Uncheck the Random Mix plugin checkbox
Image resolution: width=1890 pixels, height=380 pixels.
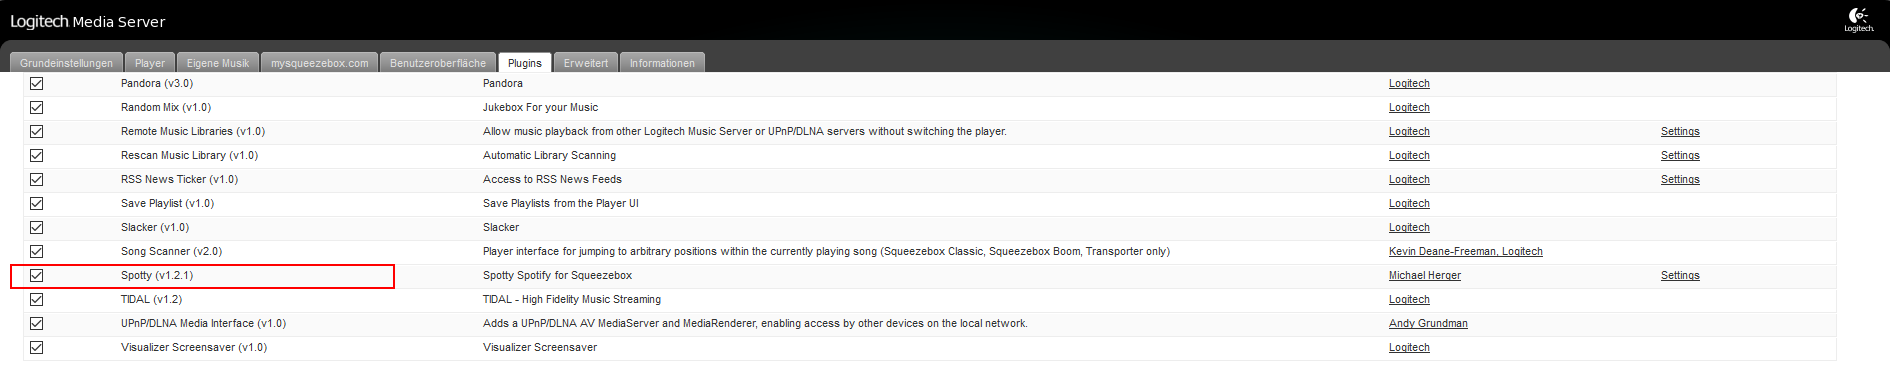[x=37, y=108]
